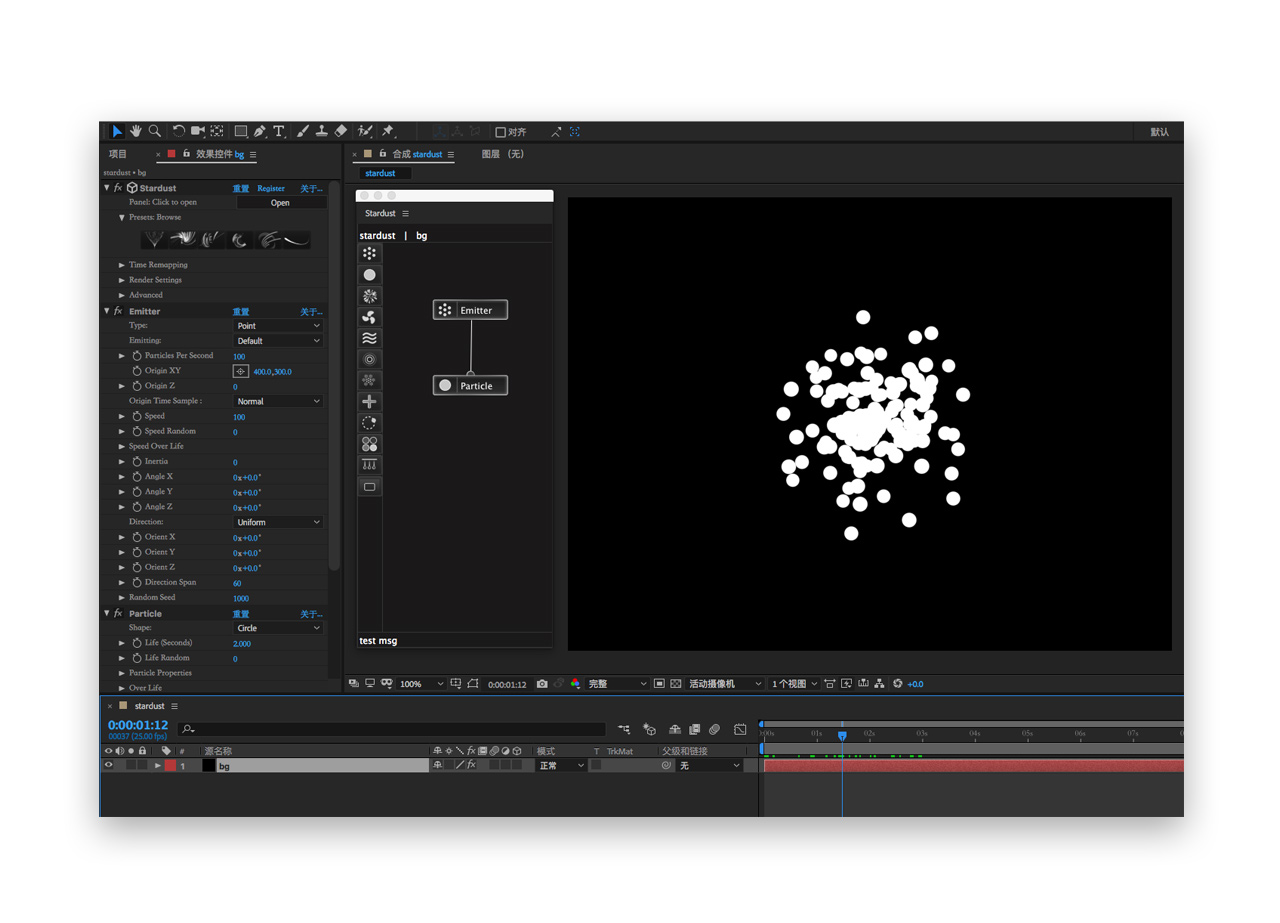Image resolution: width=1280 pixels, height=923 pixels.
Task: Click the four-circles icon in Stardust sidebar
Action: (370, 444)
